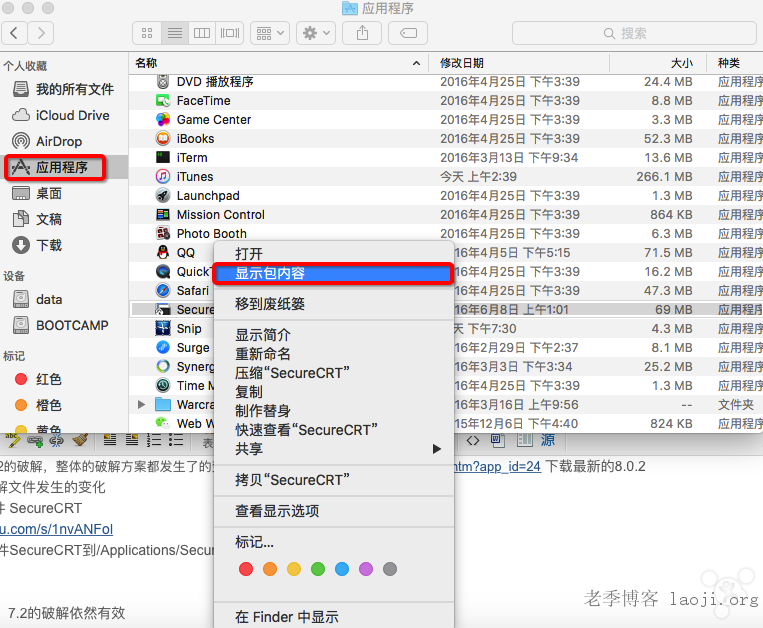Viewport: 763px width, 628px height.
Task: Expand the Warcraft folder disclosure triangle
Action: [x=142, y=404]
